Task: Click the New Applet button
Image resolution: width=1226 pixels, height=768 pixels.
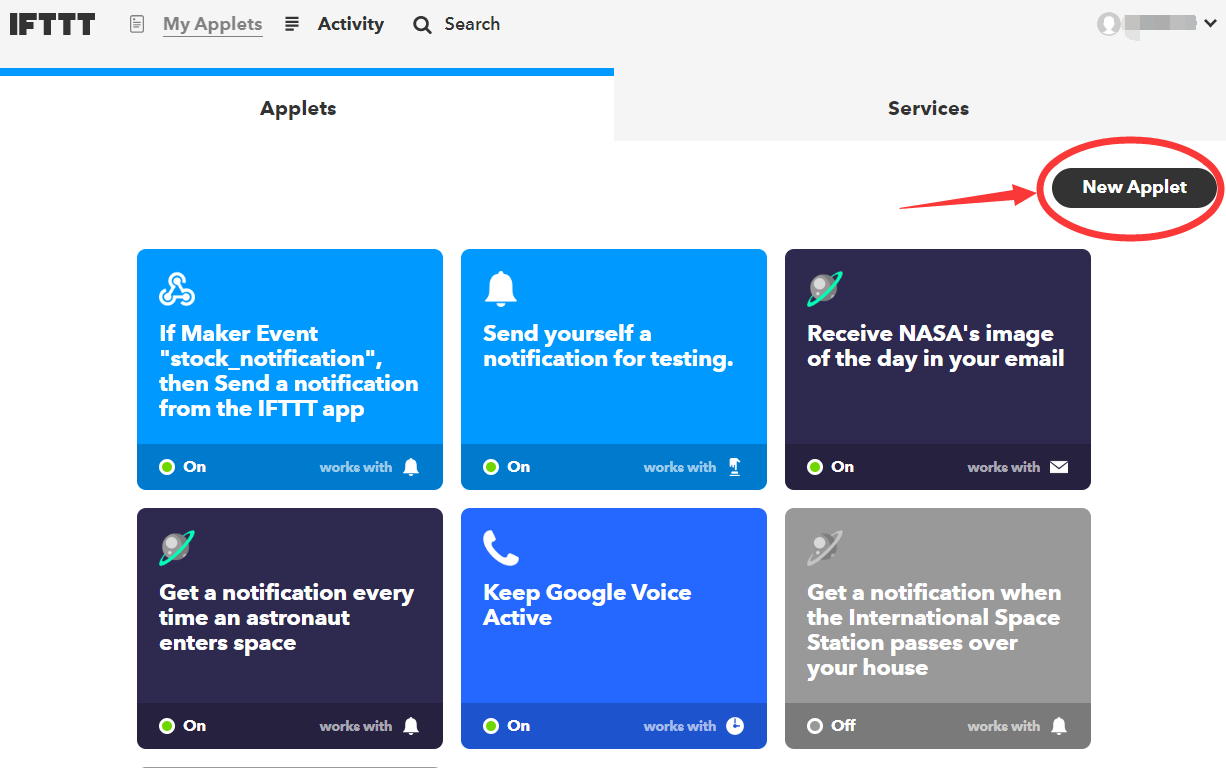Action: coord(1133,187)
